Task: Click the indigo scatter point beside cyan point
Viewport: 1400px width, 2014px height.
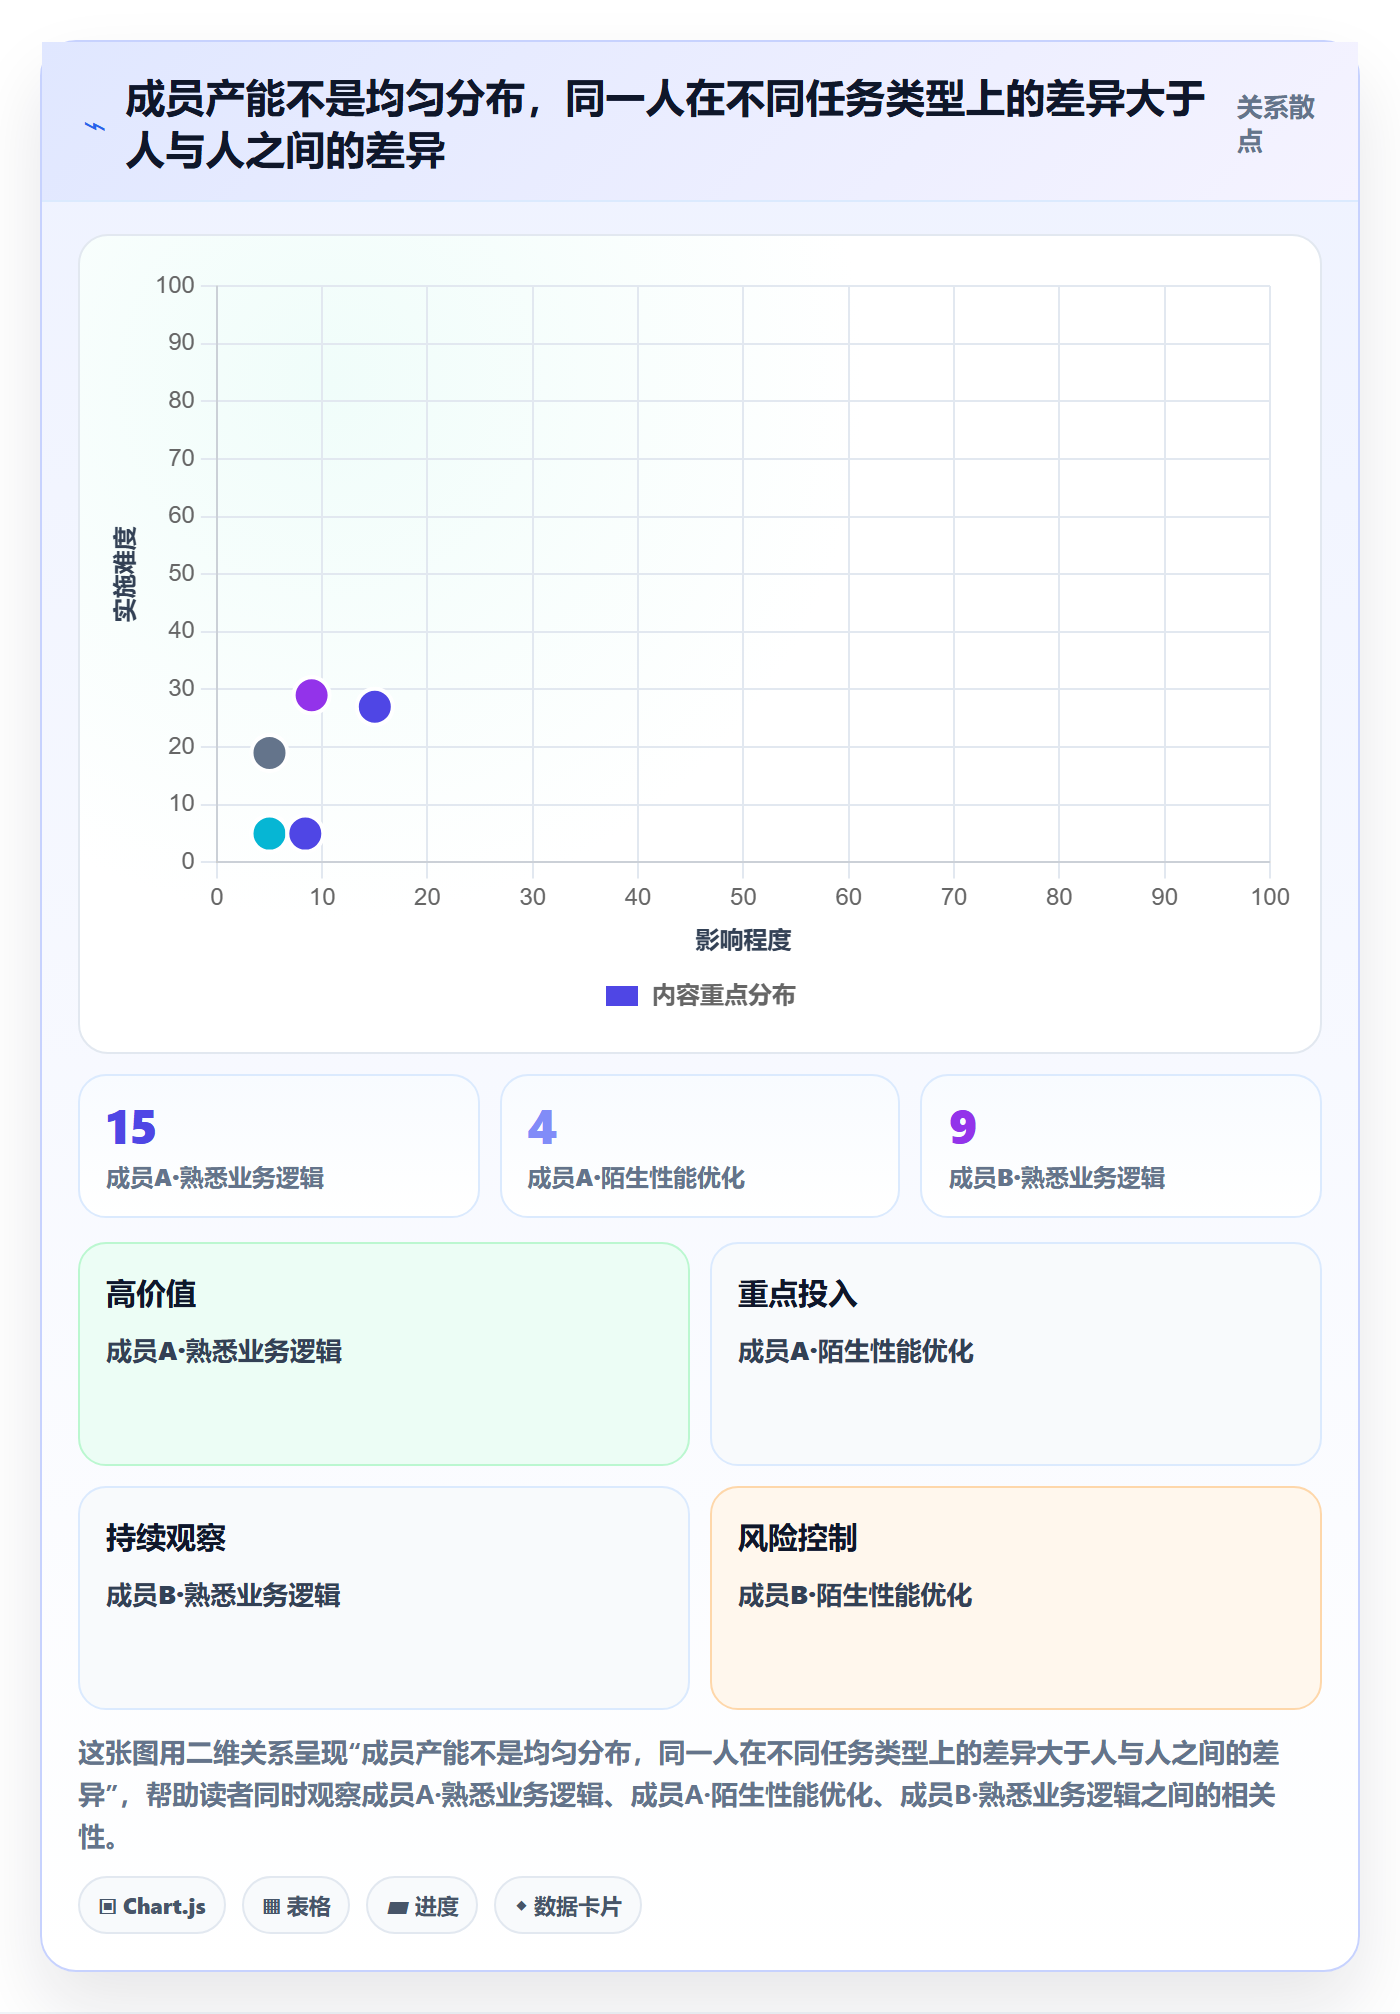Action: [x=305, y=833]
